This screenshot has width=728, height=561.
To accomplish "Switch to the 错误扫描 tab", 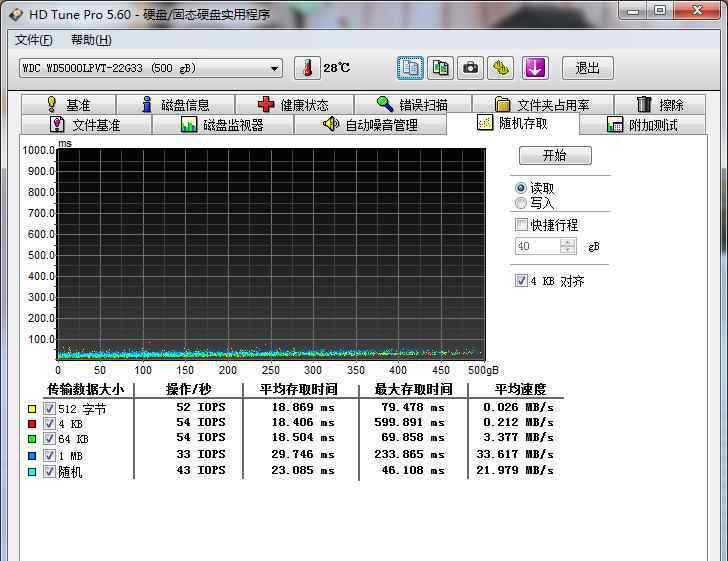I will 413,104.
